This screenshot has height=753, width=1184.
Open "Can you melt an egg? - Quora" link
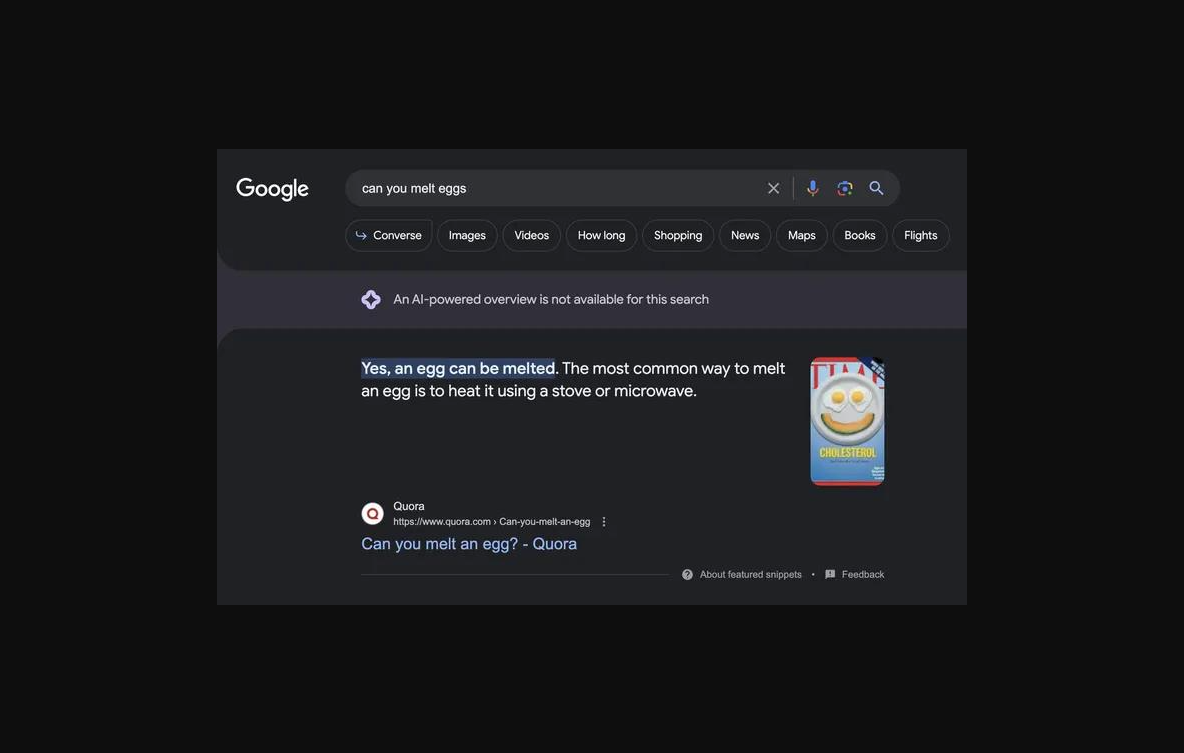click(x=469, y=544)
